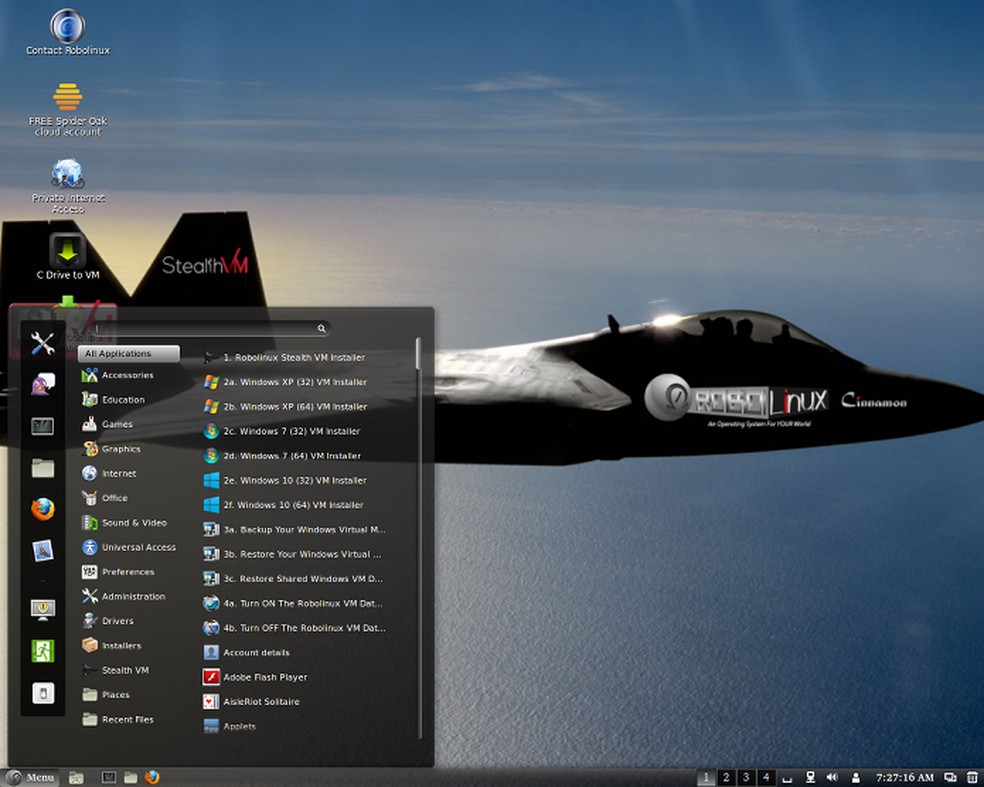Launch Firefox from the bottom panel

(152, 778)
